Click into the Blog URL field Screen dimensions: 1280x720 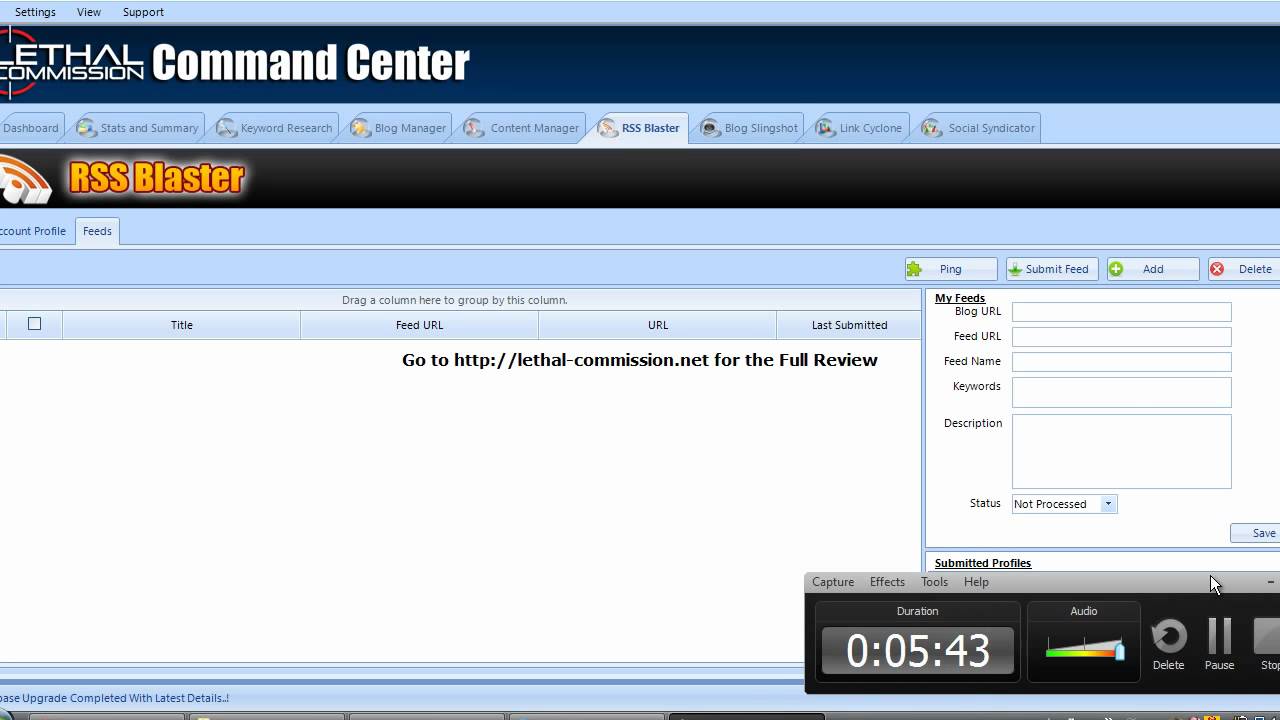click(x=1121, y=312)
